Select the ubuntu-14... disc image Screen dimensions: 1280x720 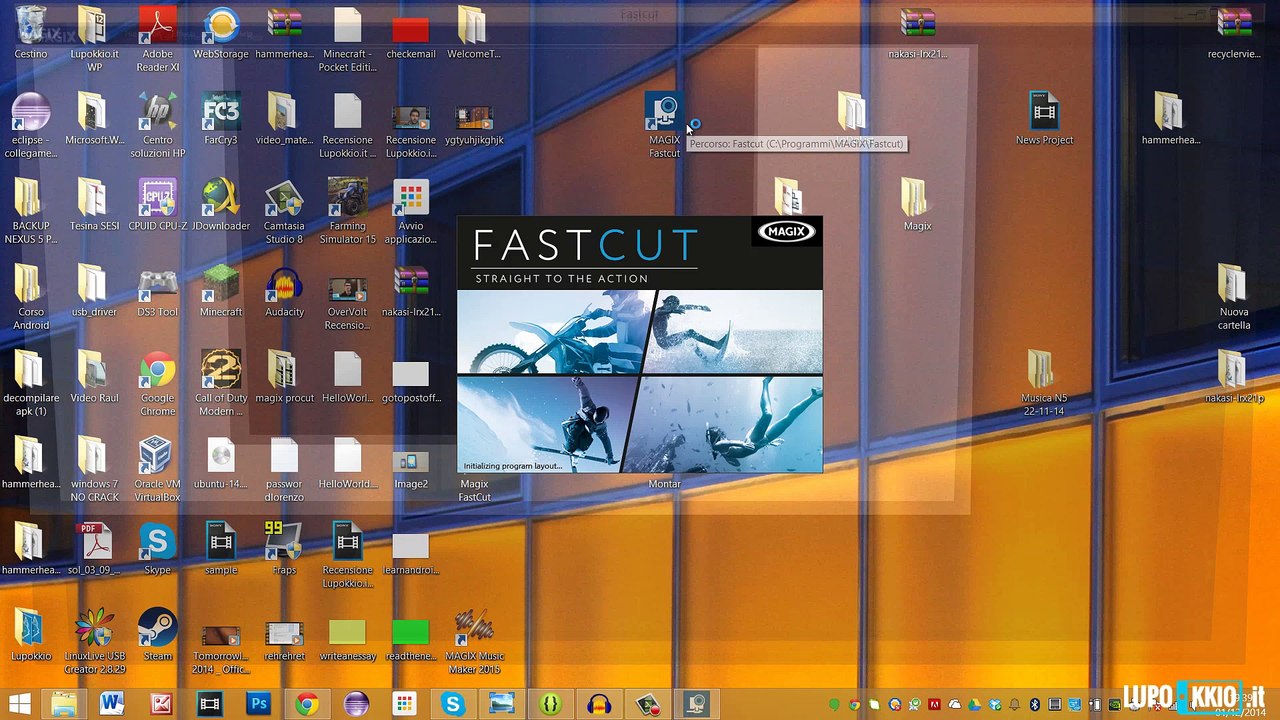click(x=221, y=462)
